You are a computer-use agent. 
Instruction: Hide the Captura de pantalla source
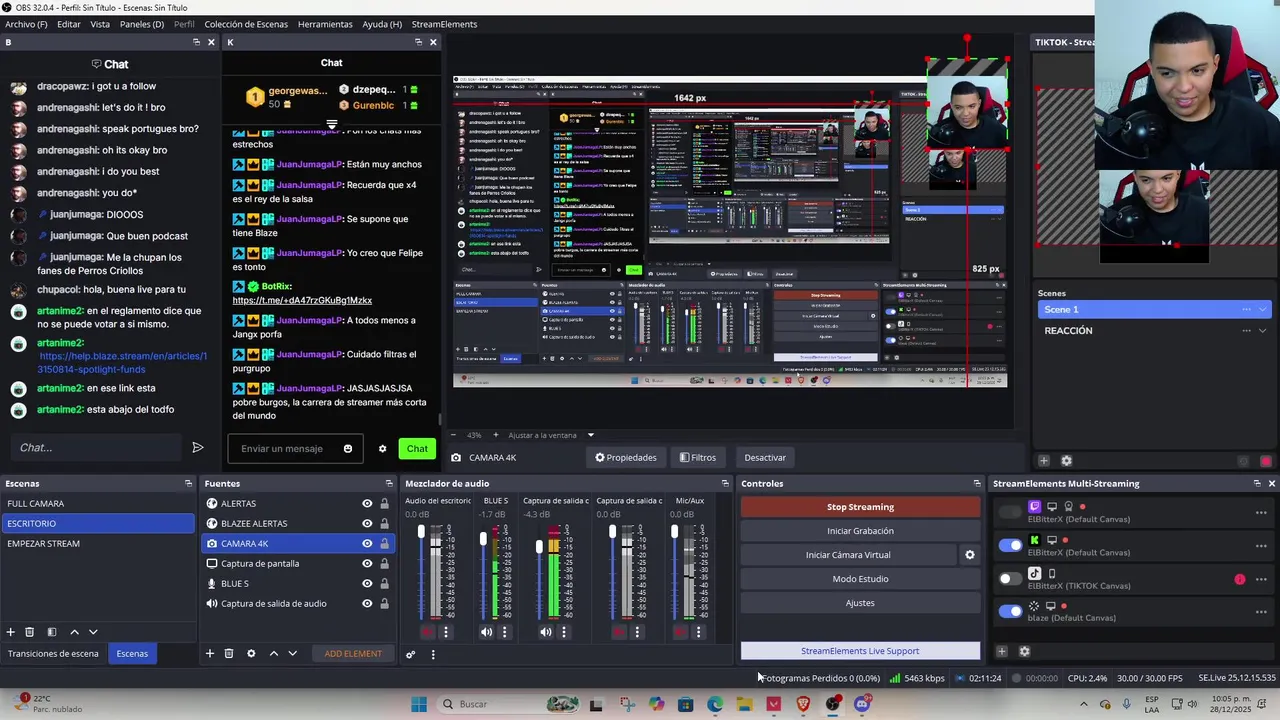pos(367,564)
